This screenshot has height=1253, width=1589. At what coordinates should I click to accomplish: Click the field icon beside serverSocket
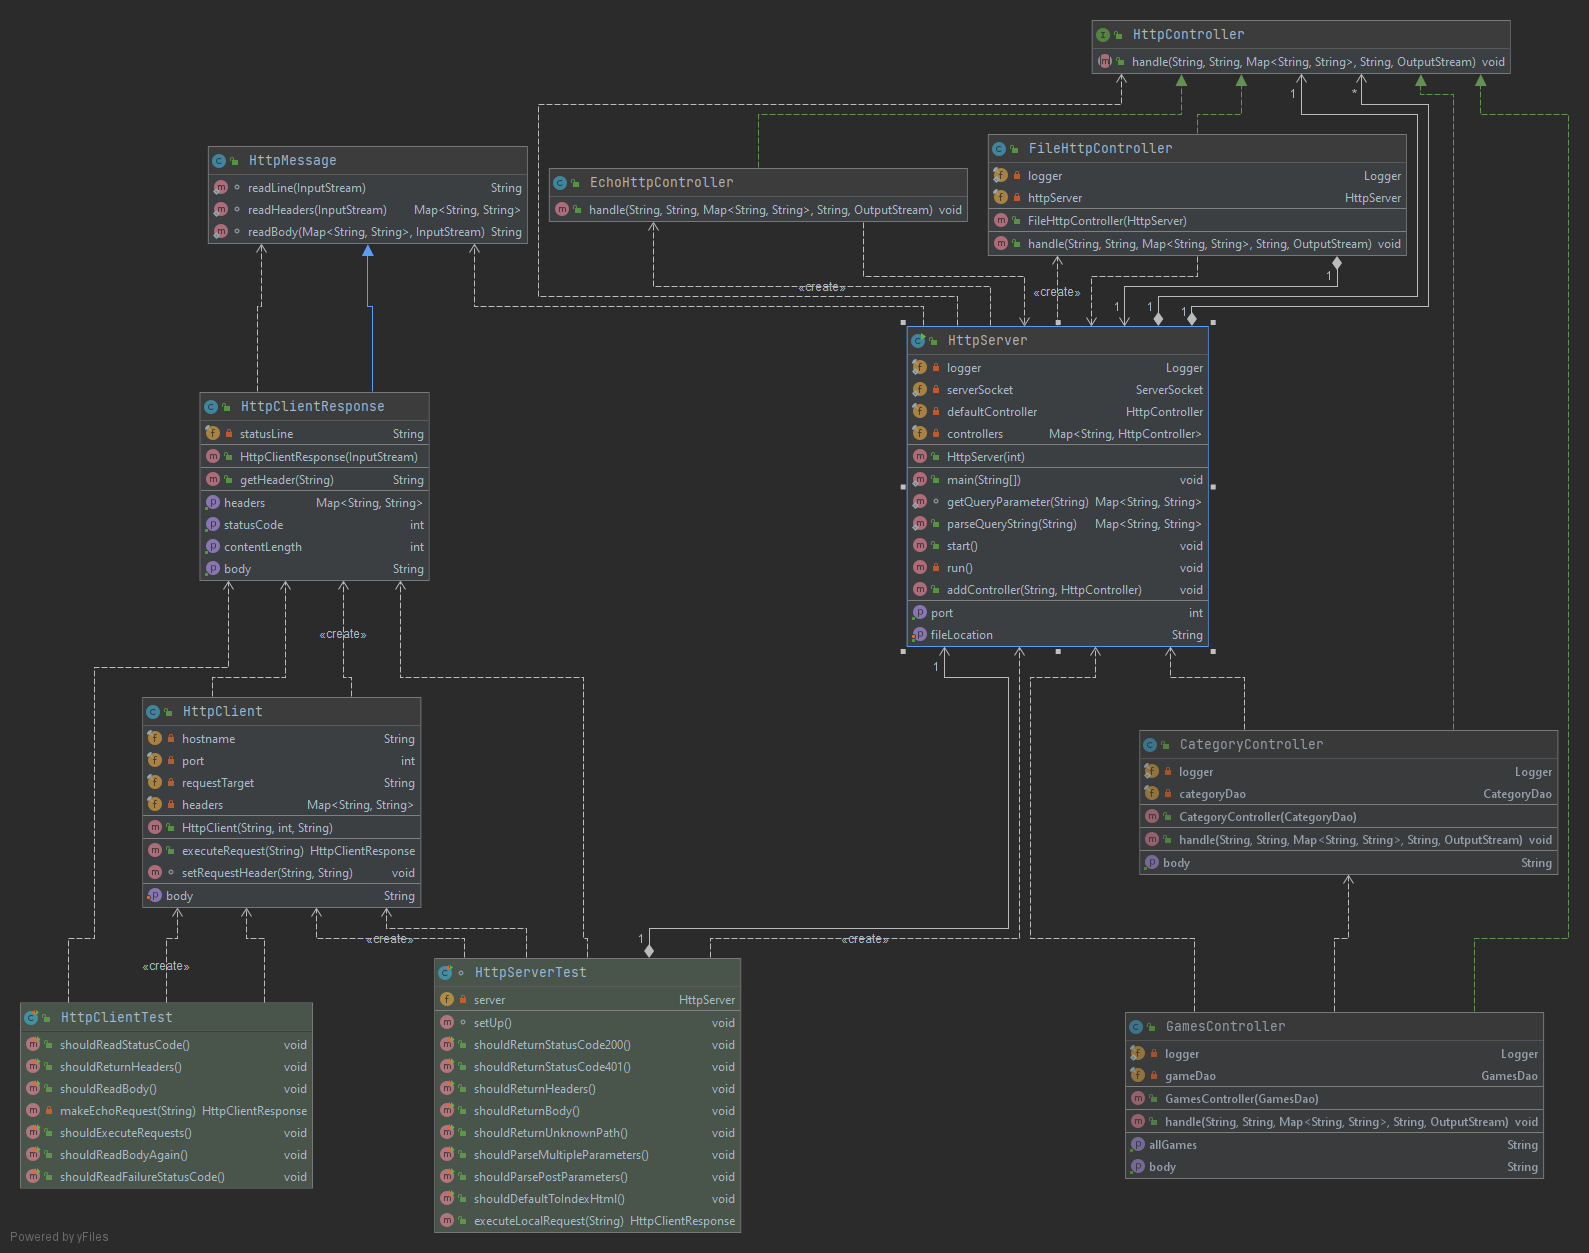(919, 389)
